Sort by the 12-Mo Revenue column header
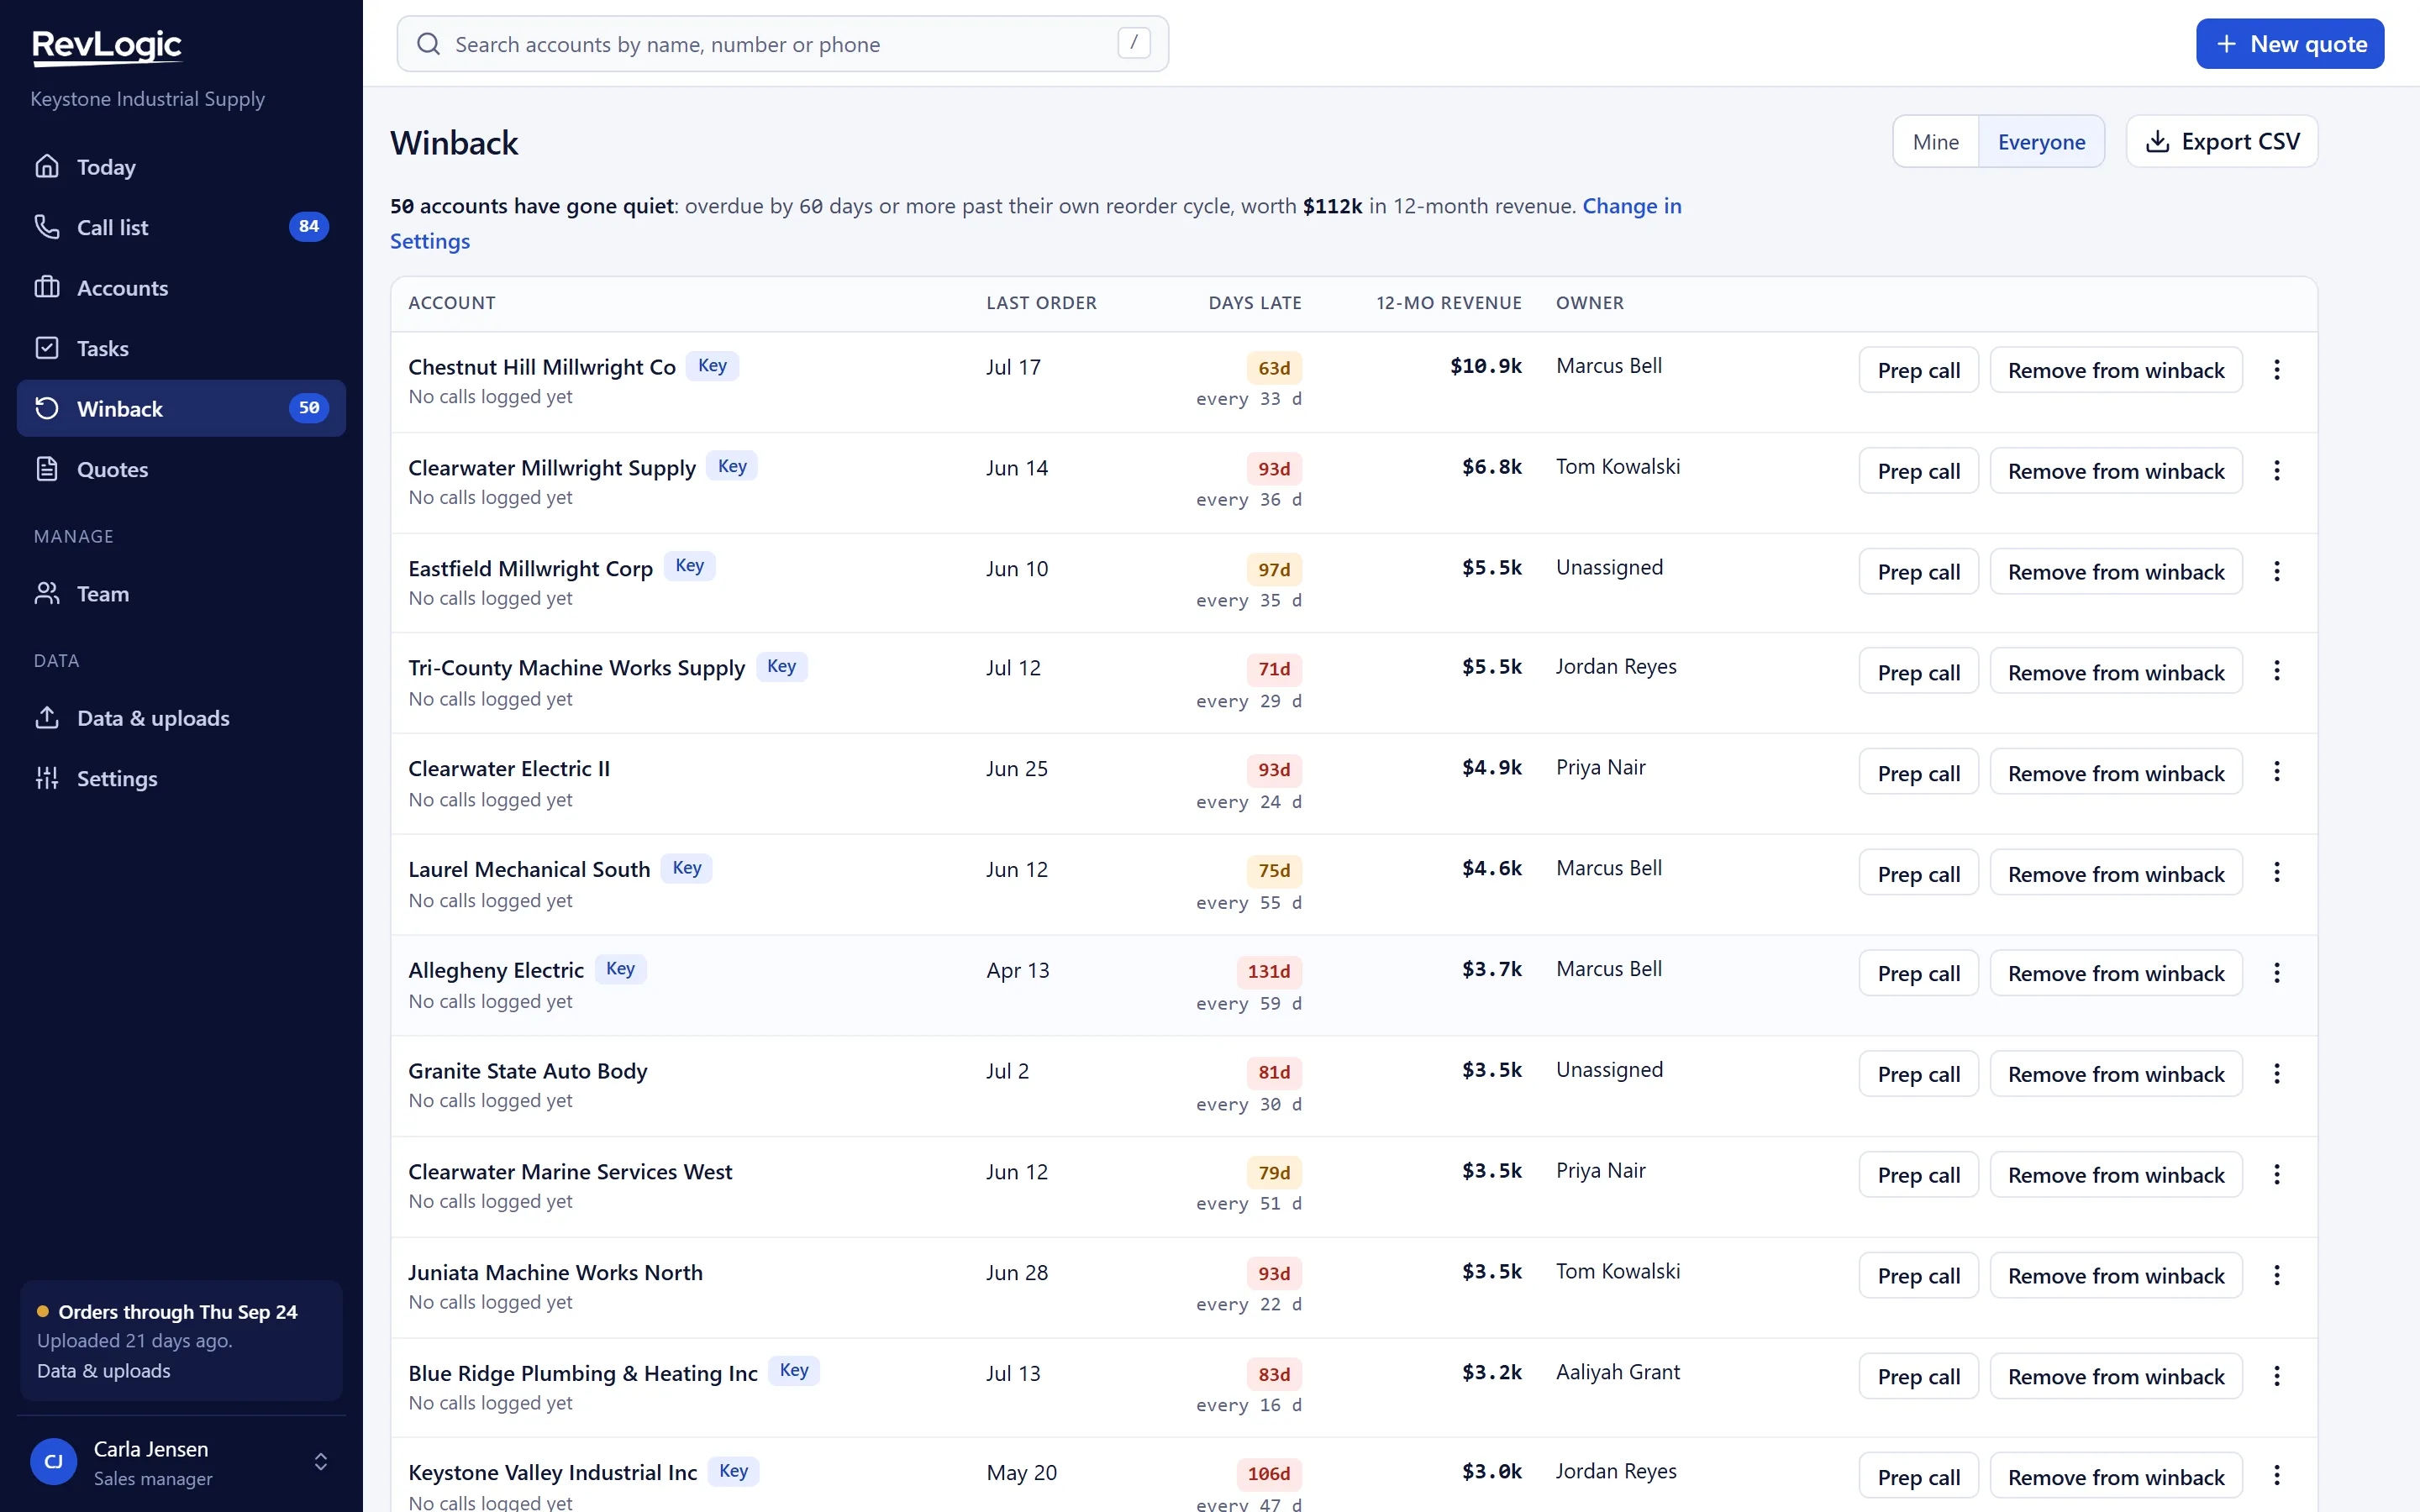The width and height of the screenshot is (2420, 1512). 1448,303
